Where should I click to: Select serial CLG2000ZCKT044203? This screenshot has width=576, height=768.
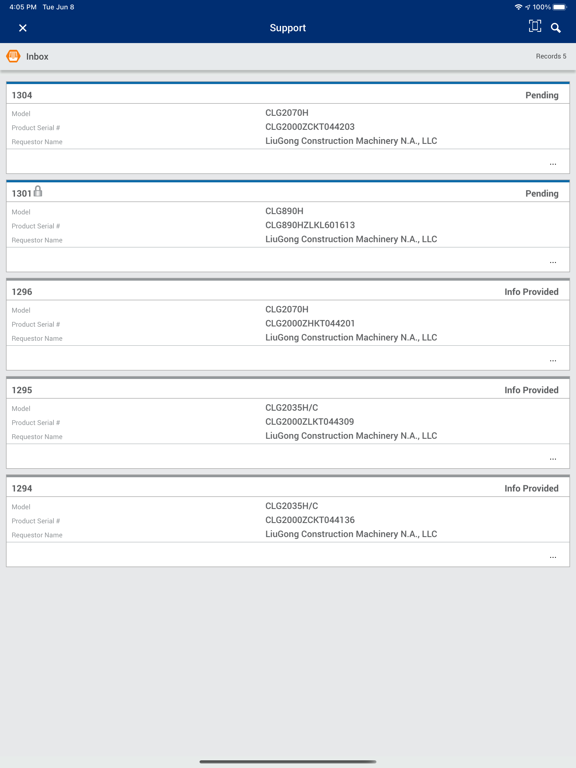(x=310, y=127)
